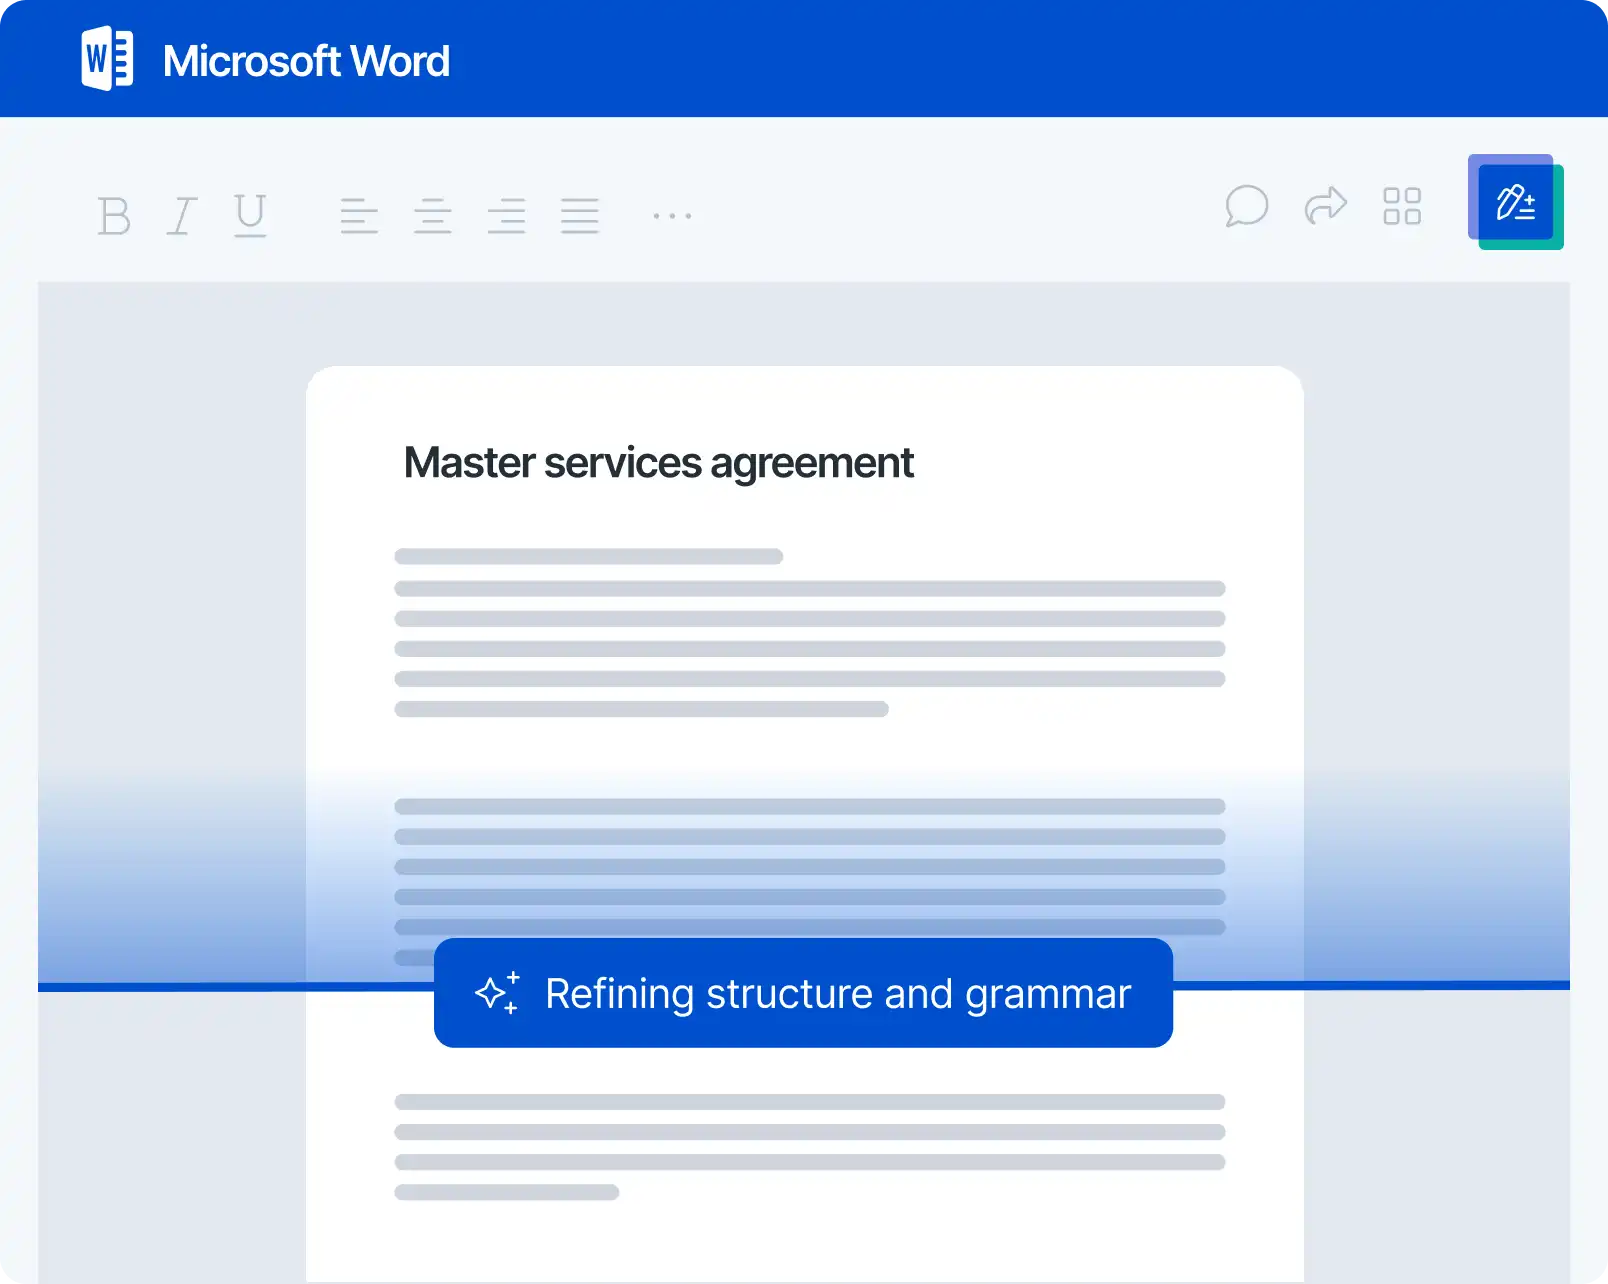The height and width of the screenshot is (1284, 1608).
Task: Click the first paragraph below the heading
Action: click(x=809, y=633)
